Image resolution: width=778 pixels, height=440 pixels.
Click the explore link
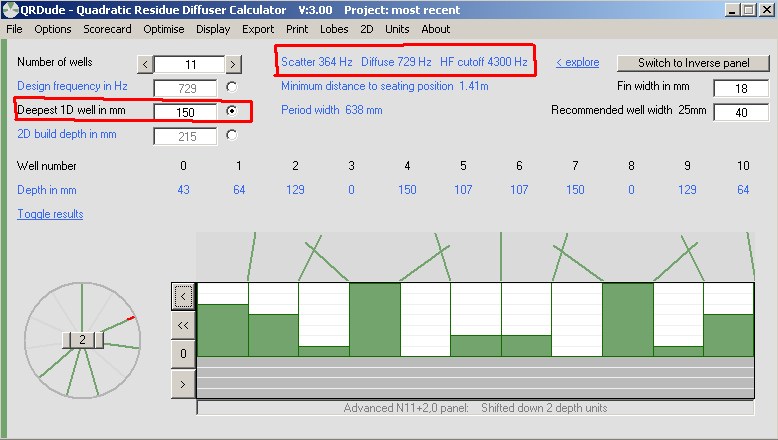click(578, 63)
